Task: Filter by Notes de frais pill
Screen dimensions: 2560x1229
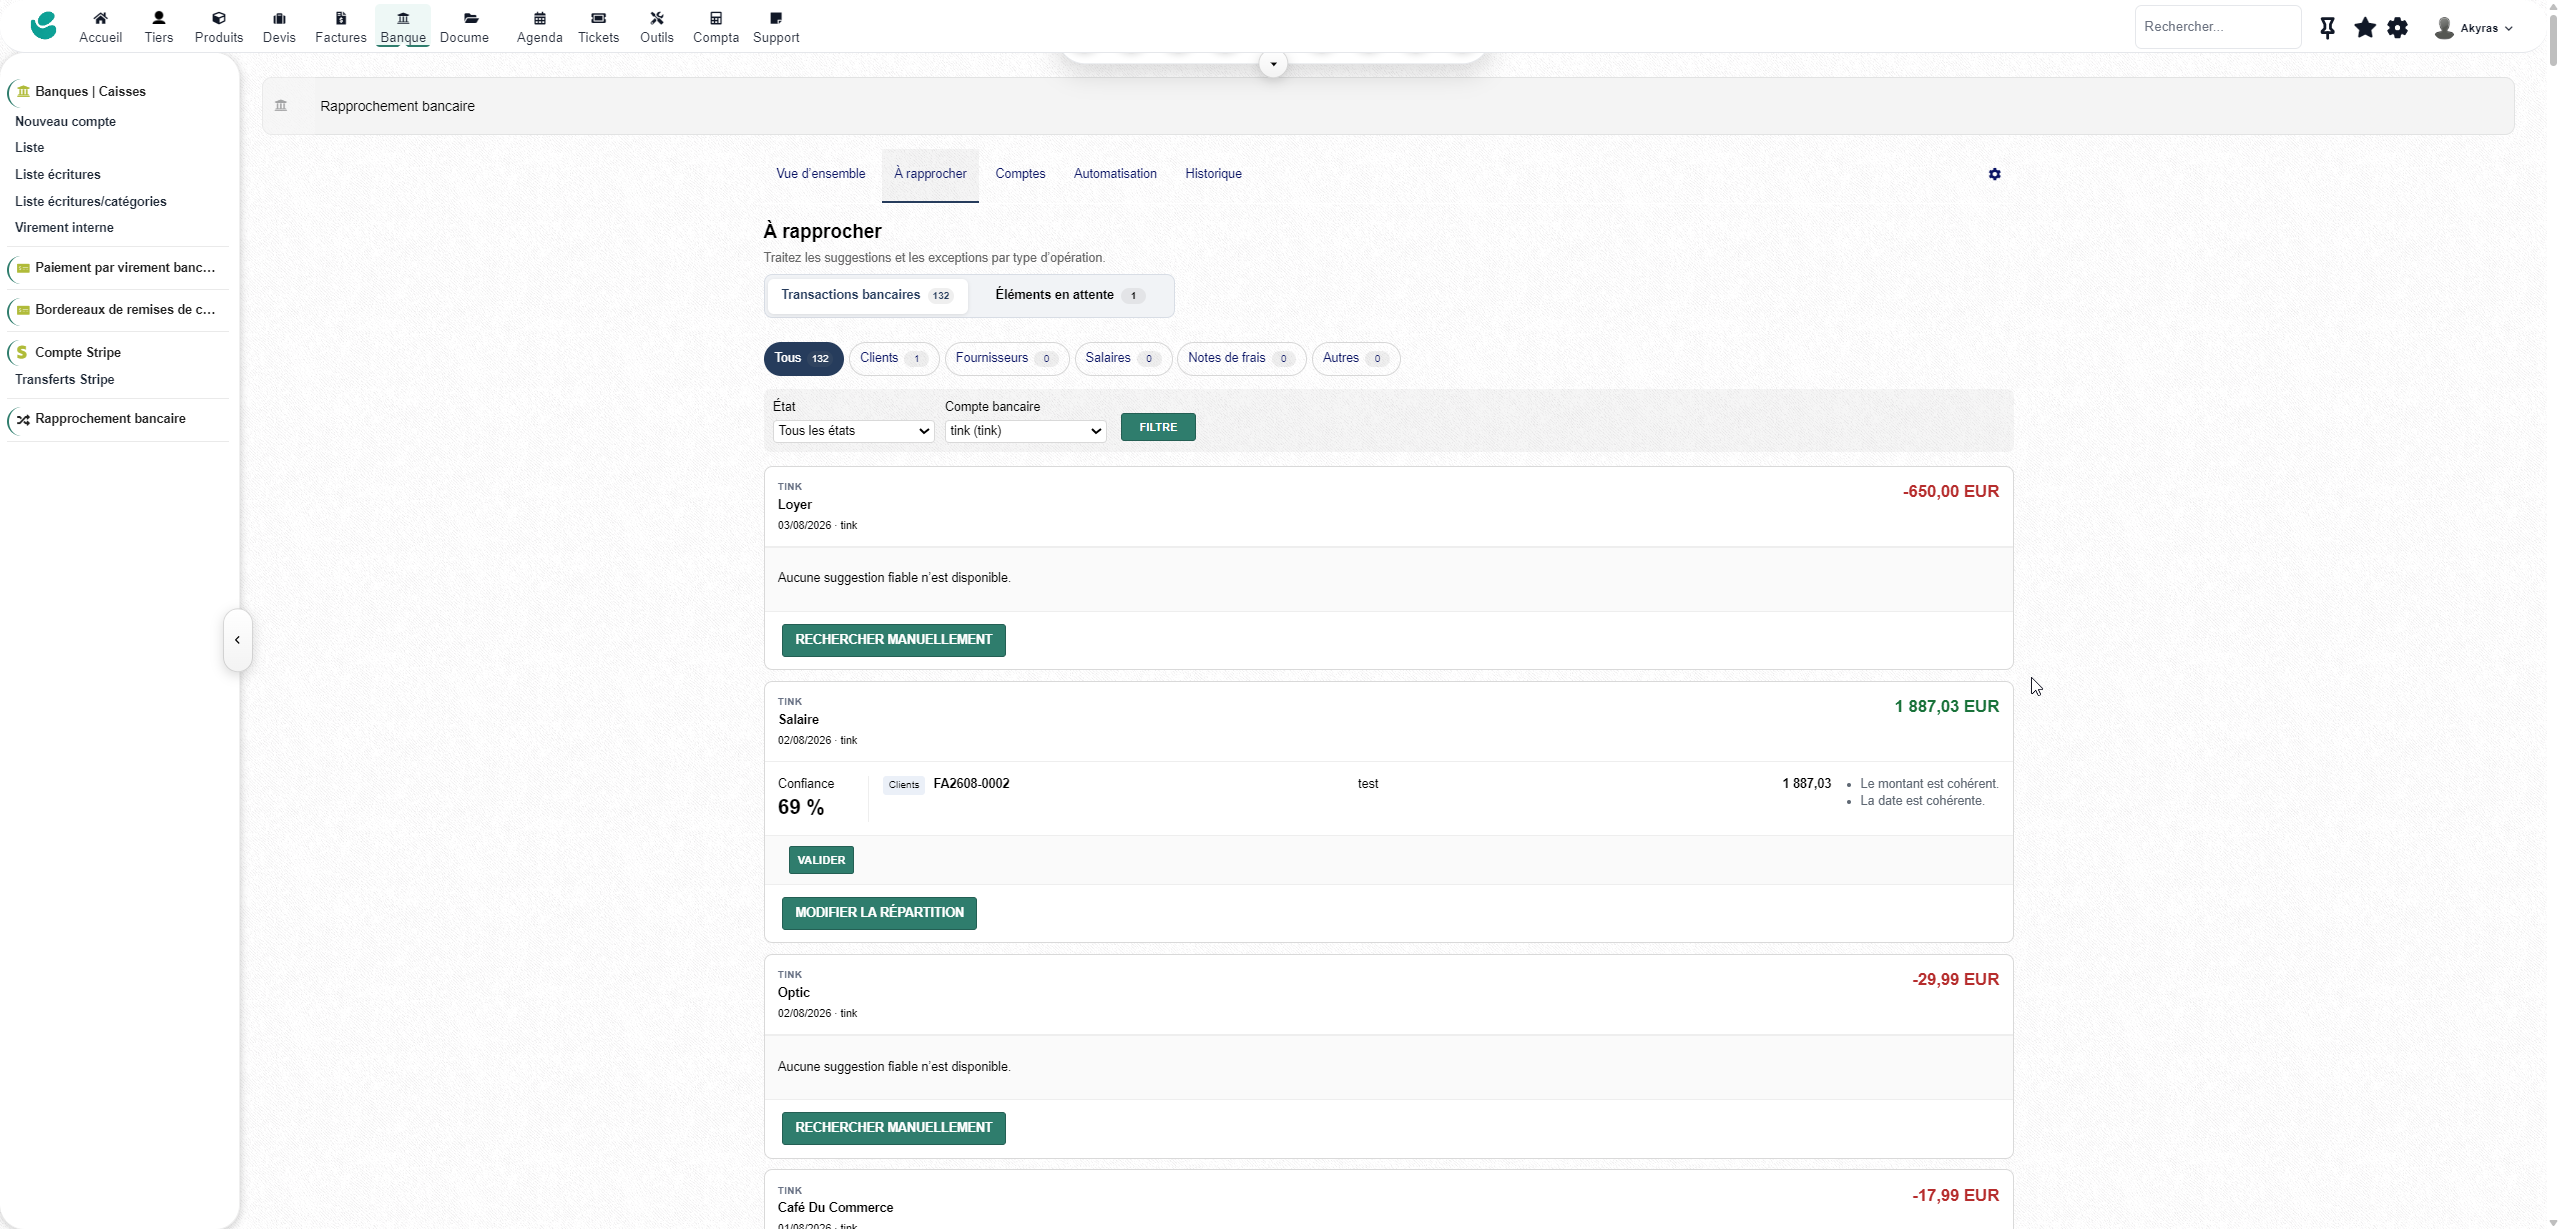Action: [1241, 358]
